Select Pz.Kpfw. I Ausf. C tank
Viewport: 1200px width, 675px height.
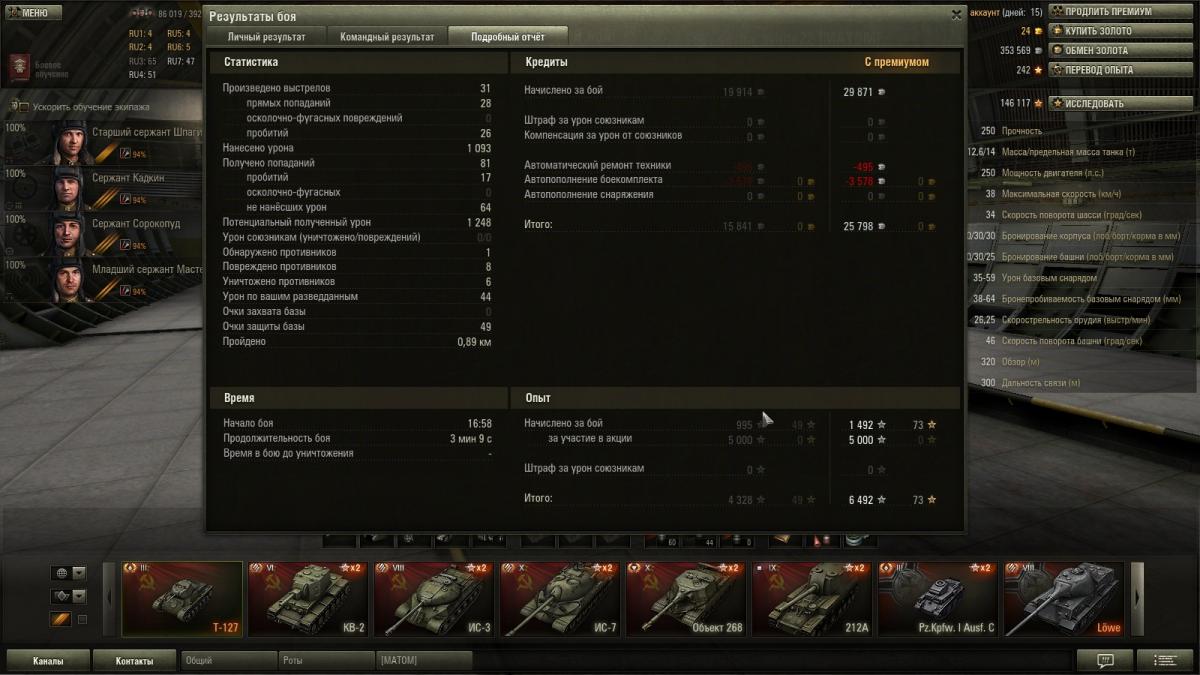point(938,599)
